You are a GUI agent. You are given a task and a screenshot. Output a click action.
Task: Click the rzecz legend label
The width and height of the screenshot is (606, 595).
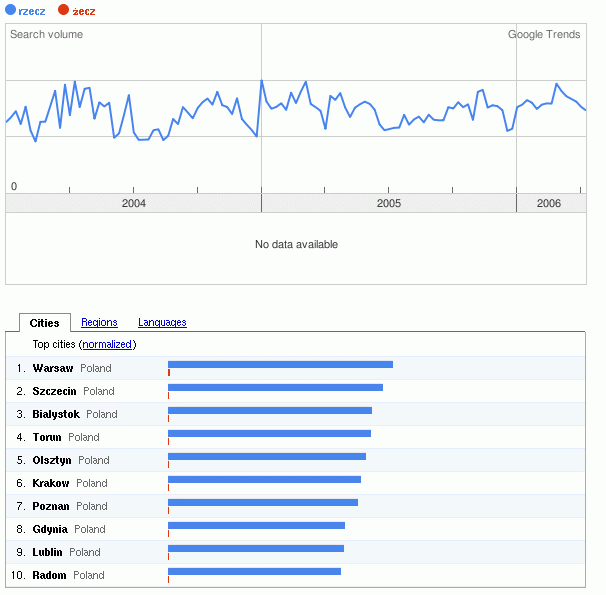[x=32, y=10]
